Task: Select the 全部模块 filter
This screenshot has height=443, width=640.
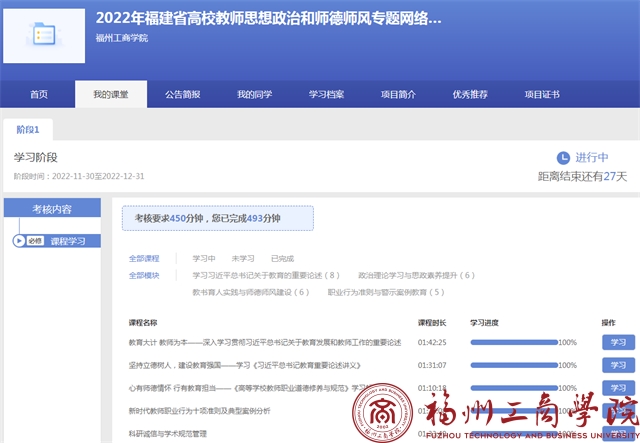Action: 144,276
